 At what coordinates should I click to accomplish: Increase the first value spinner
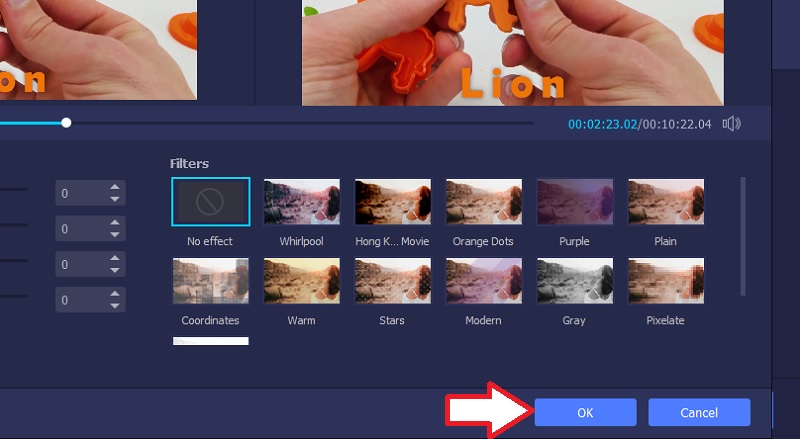(x=115, y=187)
